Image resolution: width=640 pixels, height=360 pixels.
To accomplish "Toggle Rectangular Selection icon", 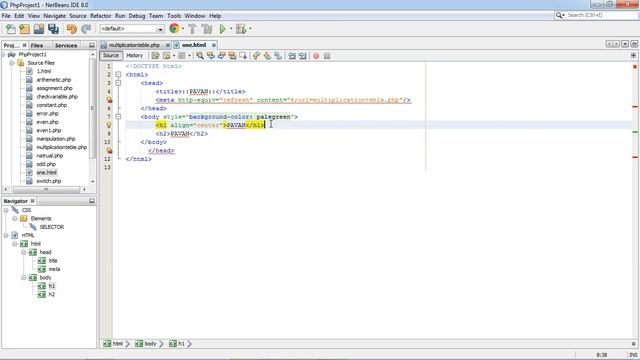I will pyautogui.click(x=243, y=56).
